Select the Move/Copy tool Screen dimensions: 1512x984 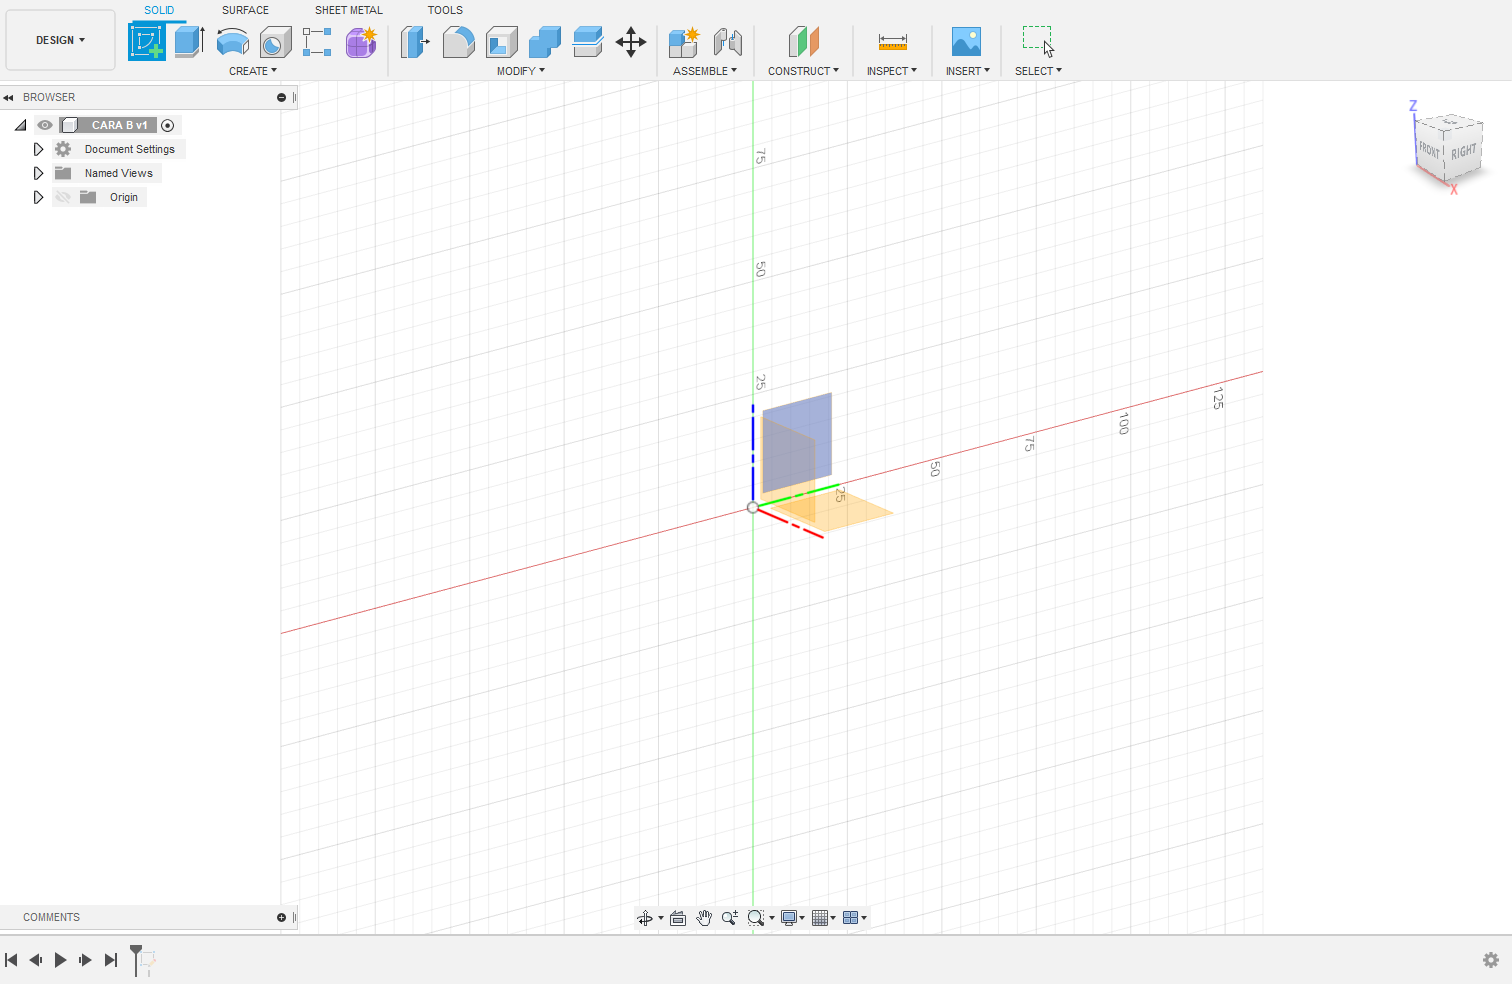[631, 42]
